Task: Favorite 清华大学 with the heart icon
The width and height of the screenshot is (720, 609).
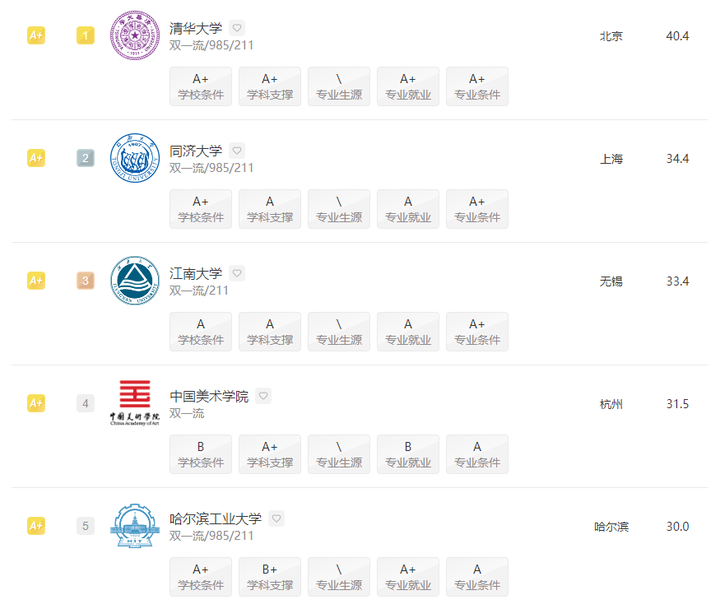Action: [237, 28]
